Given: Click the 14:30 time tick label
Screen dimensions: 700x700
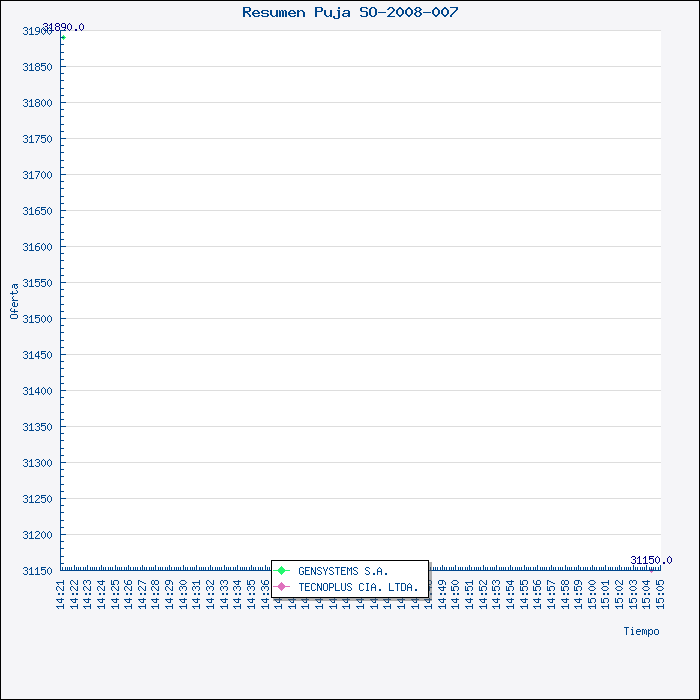Looking at the screenshot, I should coord(183,592).
